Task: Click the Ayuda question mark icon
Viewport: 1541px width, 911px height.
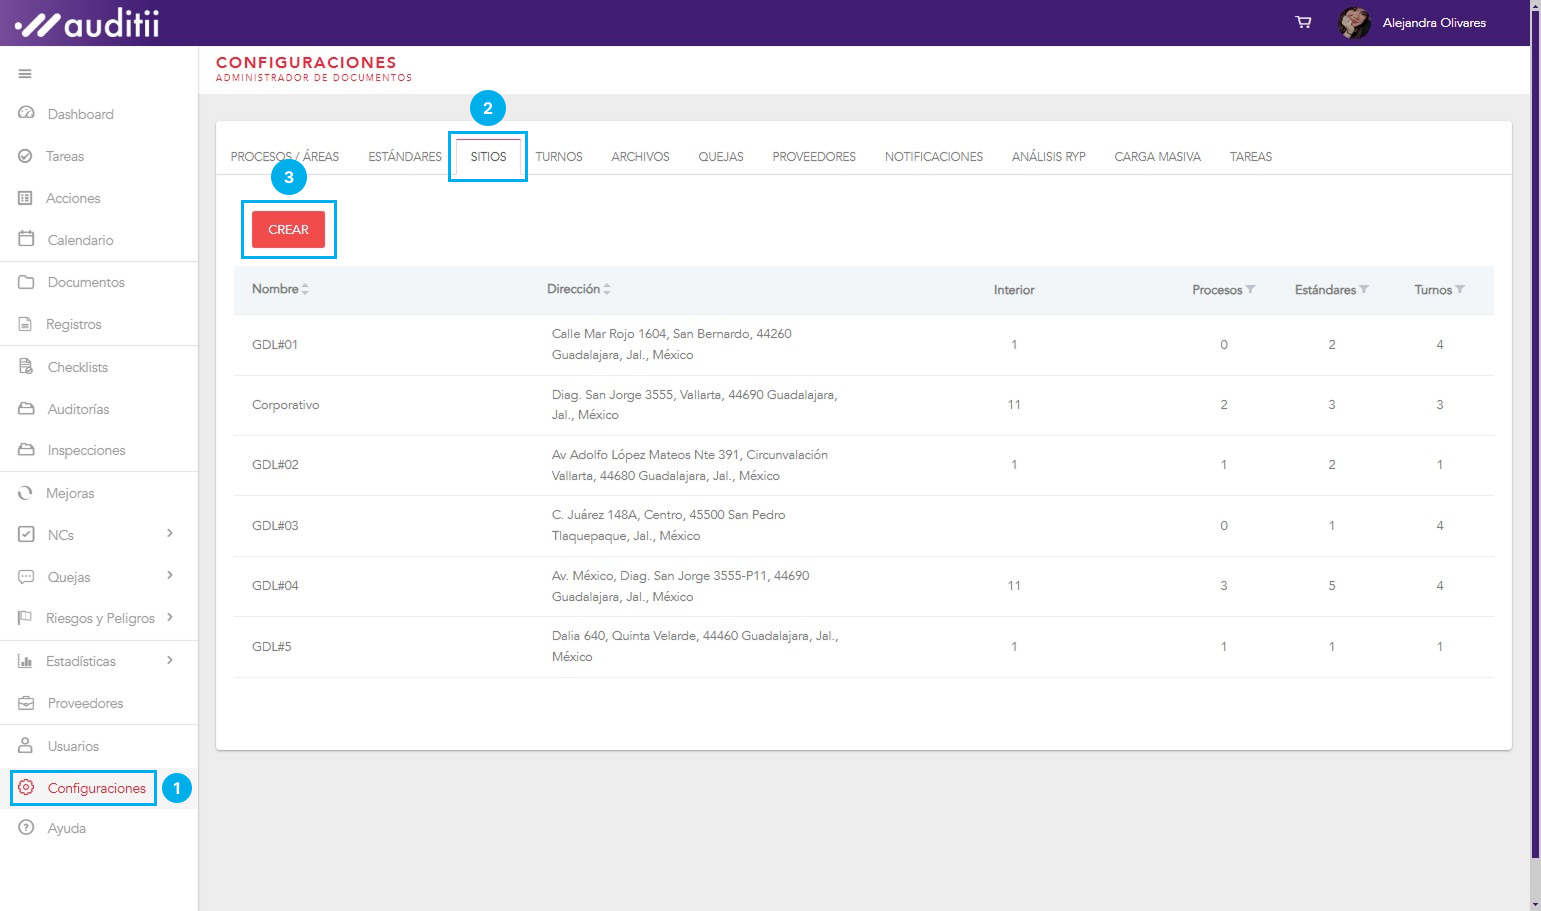Action: pyautogui.click(x=27, y=828)
